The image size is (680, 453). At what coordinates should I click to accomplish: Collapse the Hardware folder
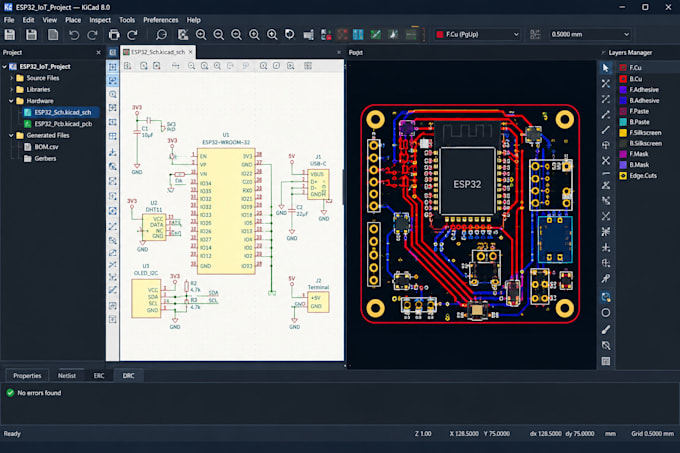[12, 101]
